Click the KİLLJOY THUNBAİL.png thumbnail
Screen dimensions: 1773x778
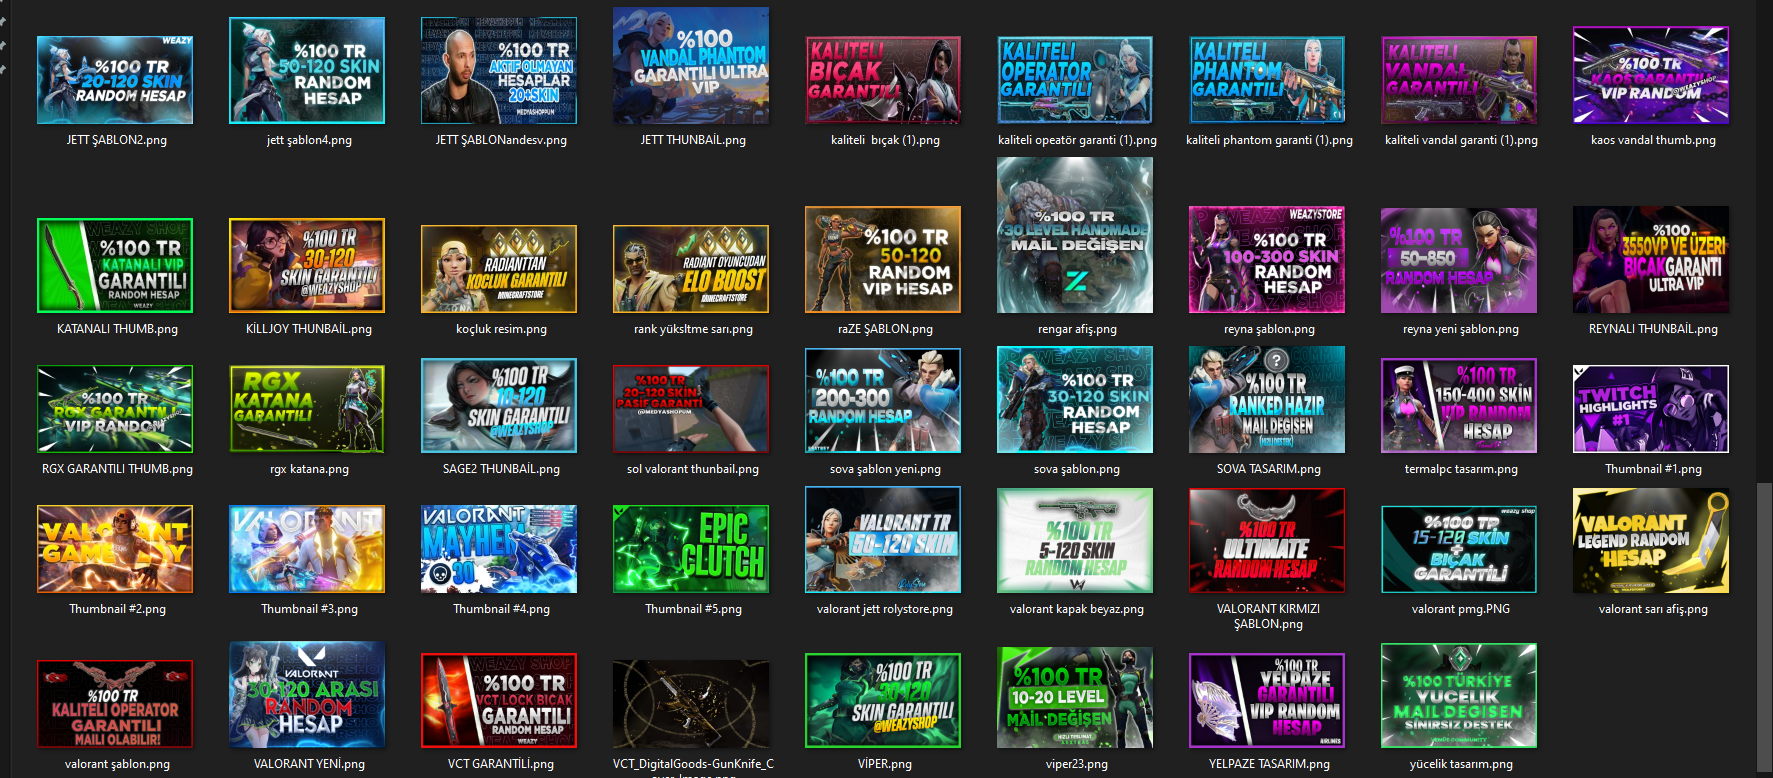307,266
